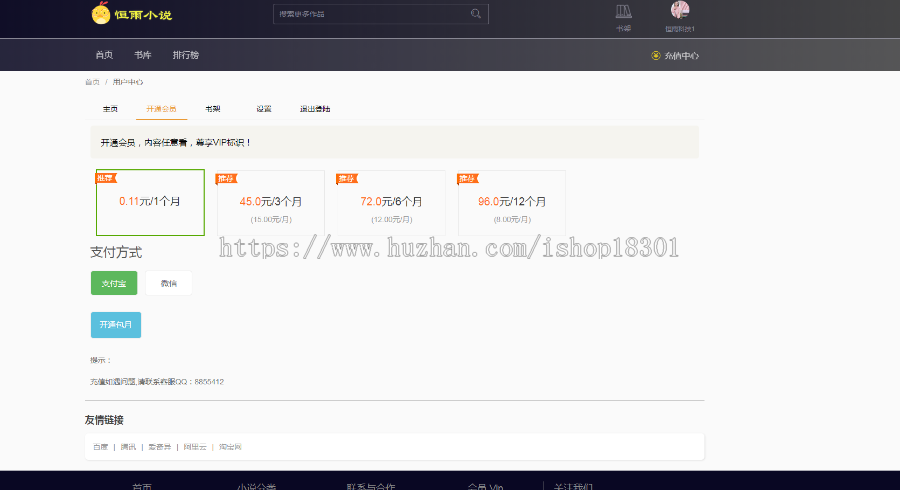The width and height of the screenshot is (900, 490).
Task: Click the recharge center coin icon
Action: pyautogui.click(x=655, y=56)
